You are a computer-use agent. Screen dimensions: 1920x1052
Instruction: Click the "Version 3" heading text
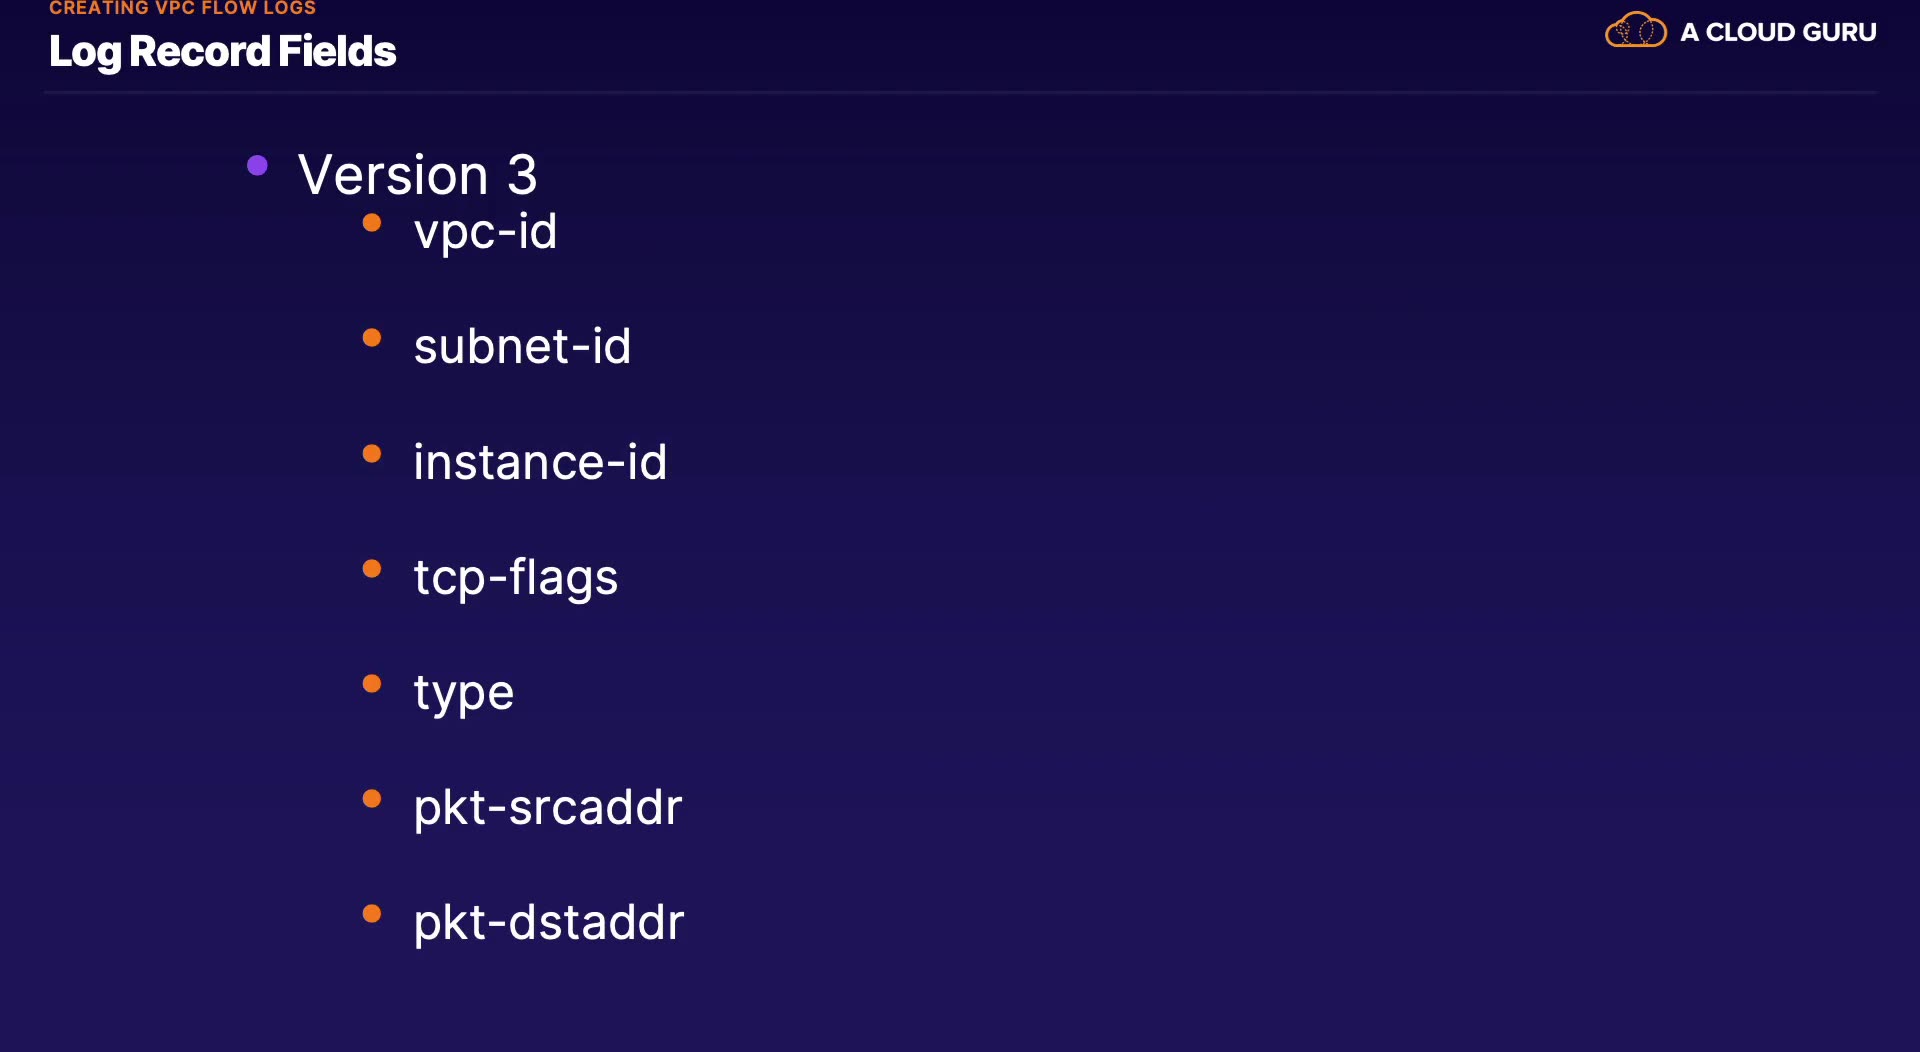417,175
